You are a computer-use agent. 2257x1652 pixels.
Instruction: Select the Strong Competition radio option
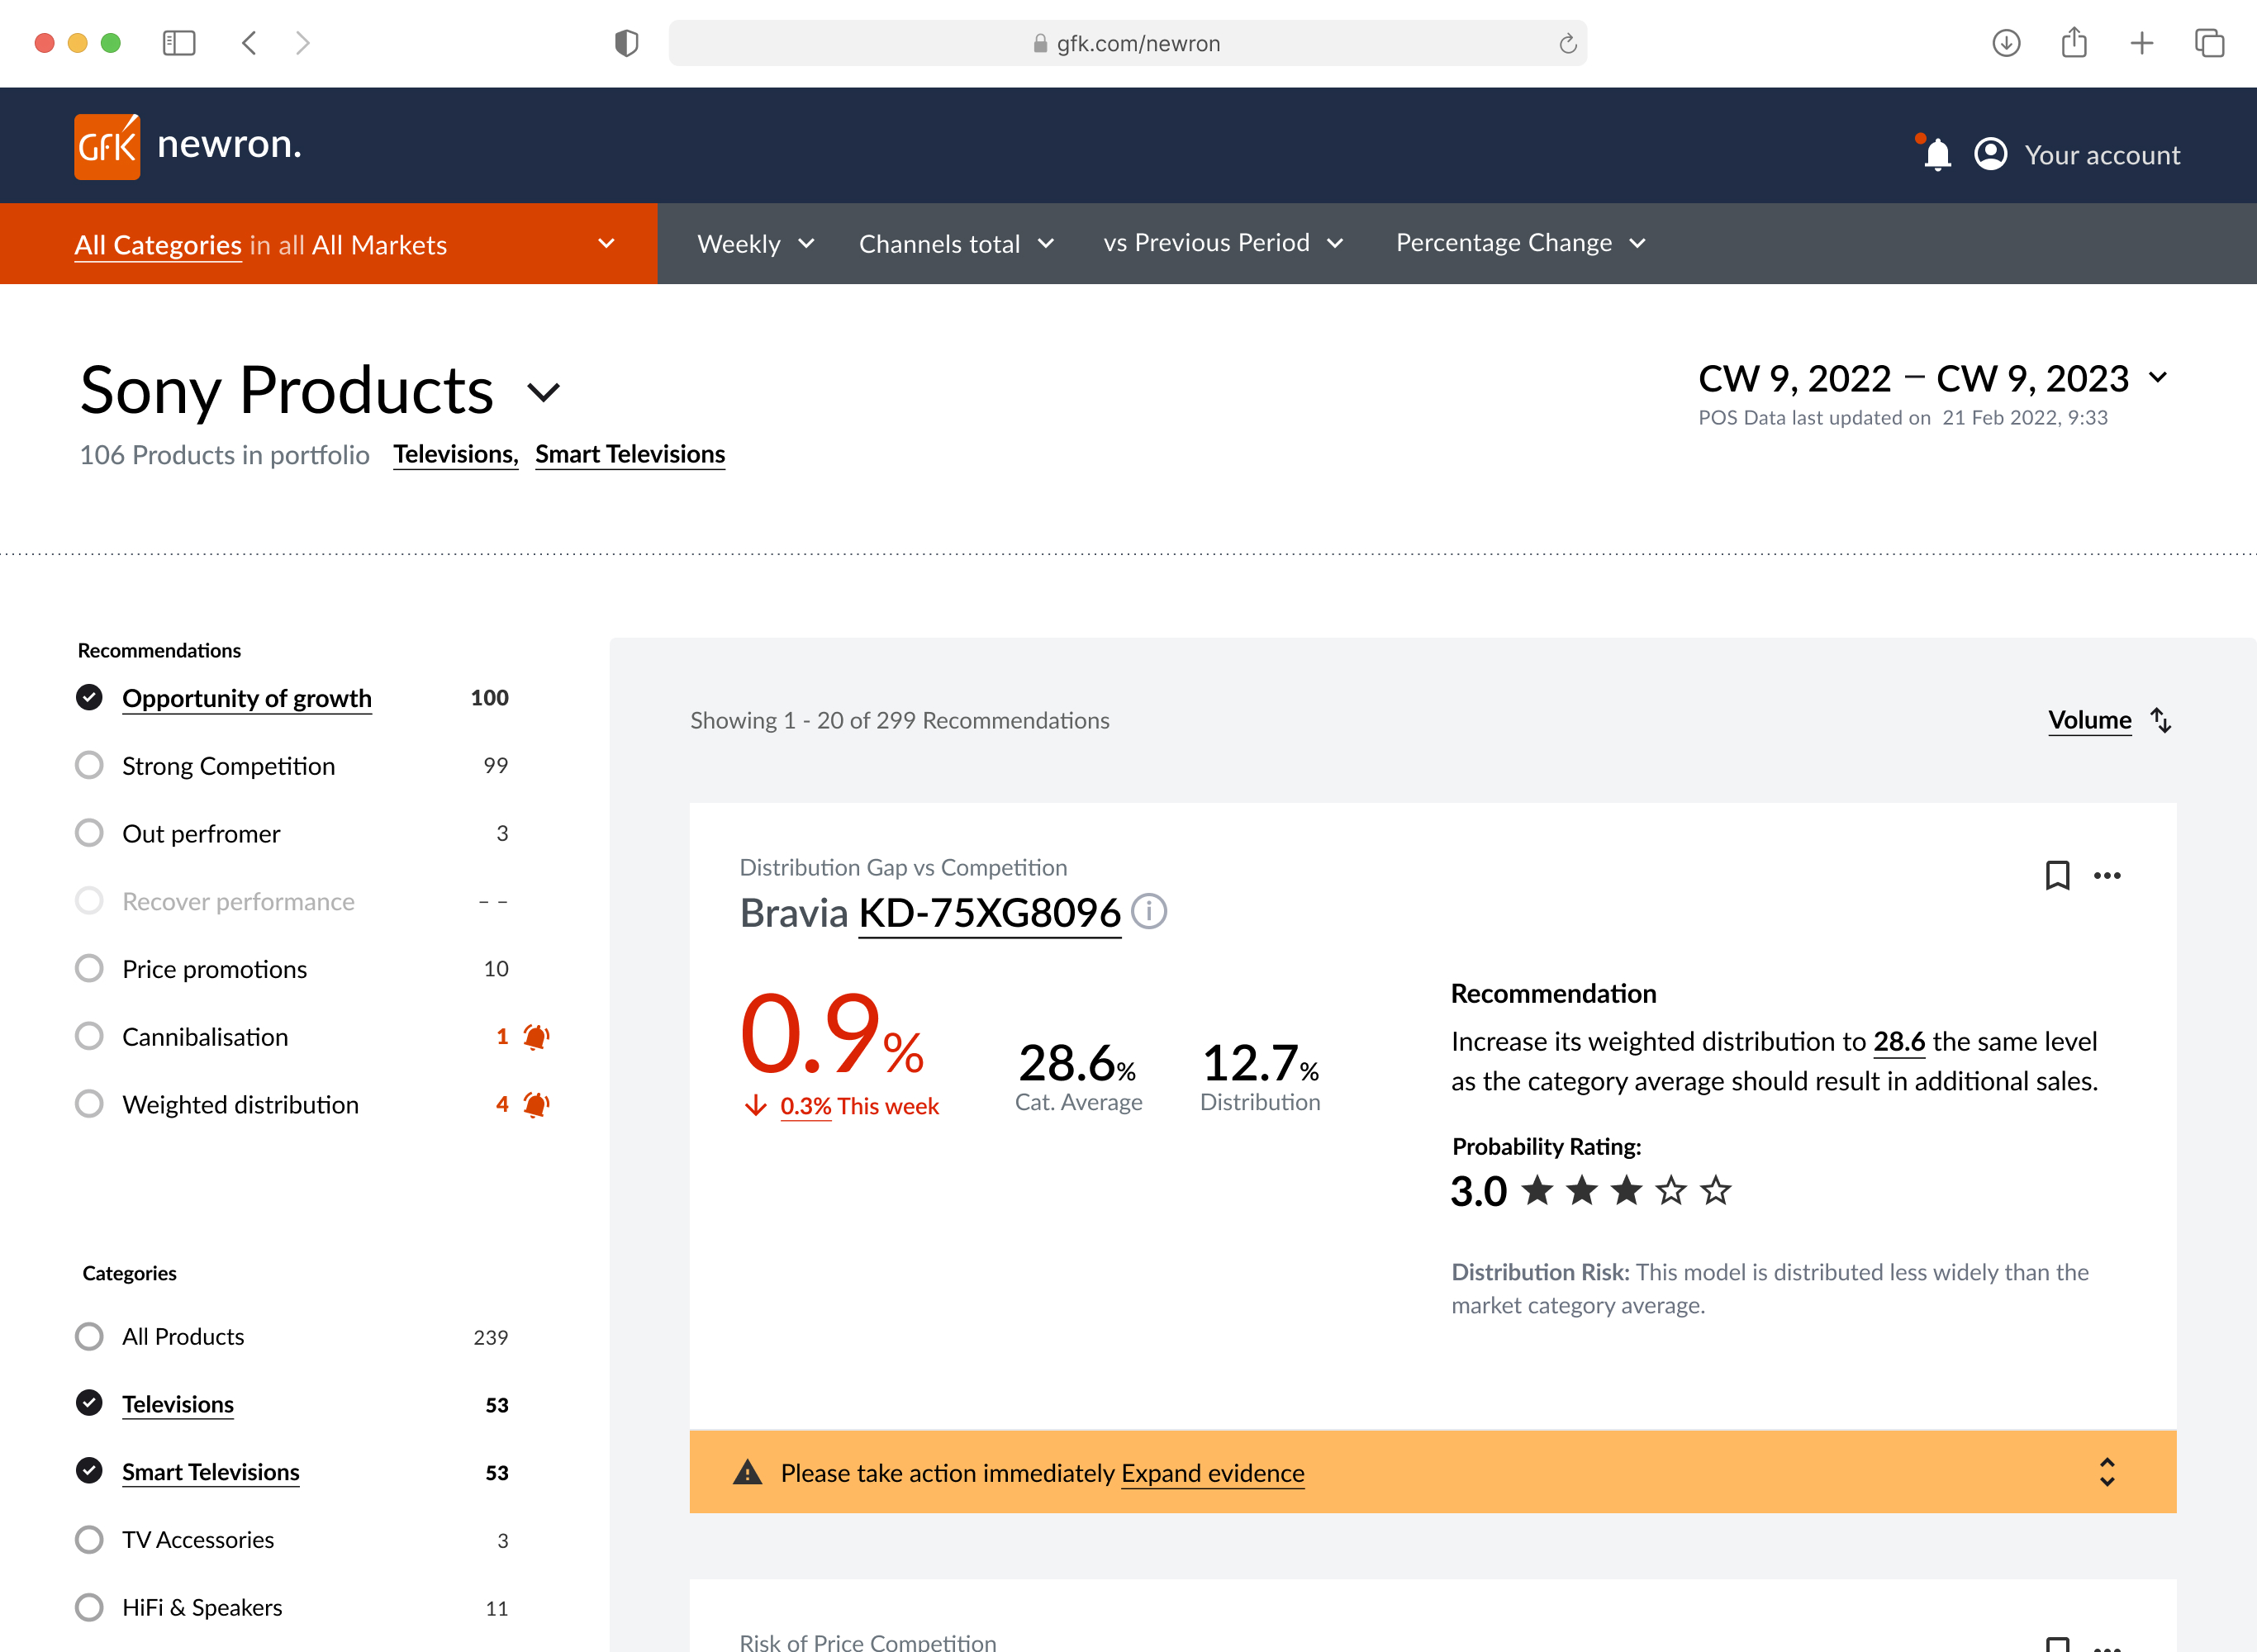(89, 765)
